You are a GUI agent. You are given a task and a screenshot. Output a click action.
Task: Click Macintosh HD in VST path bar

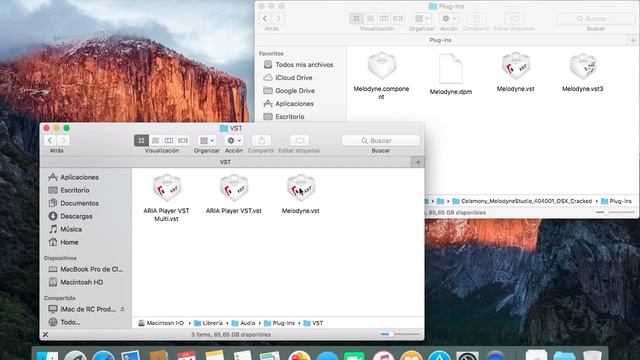click(161, 323)
